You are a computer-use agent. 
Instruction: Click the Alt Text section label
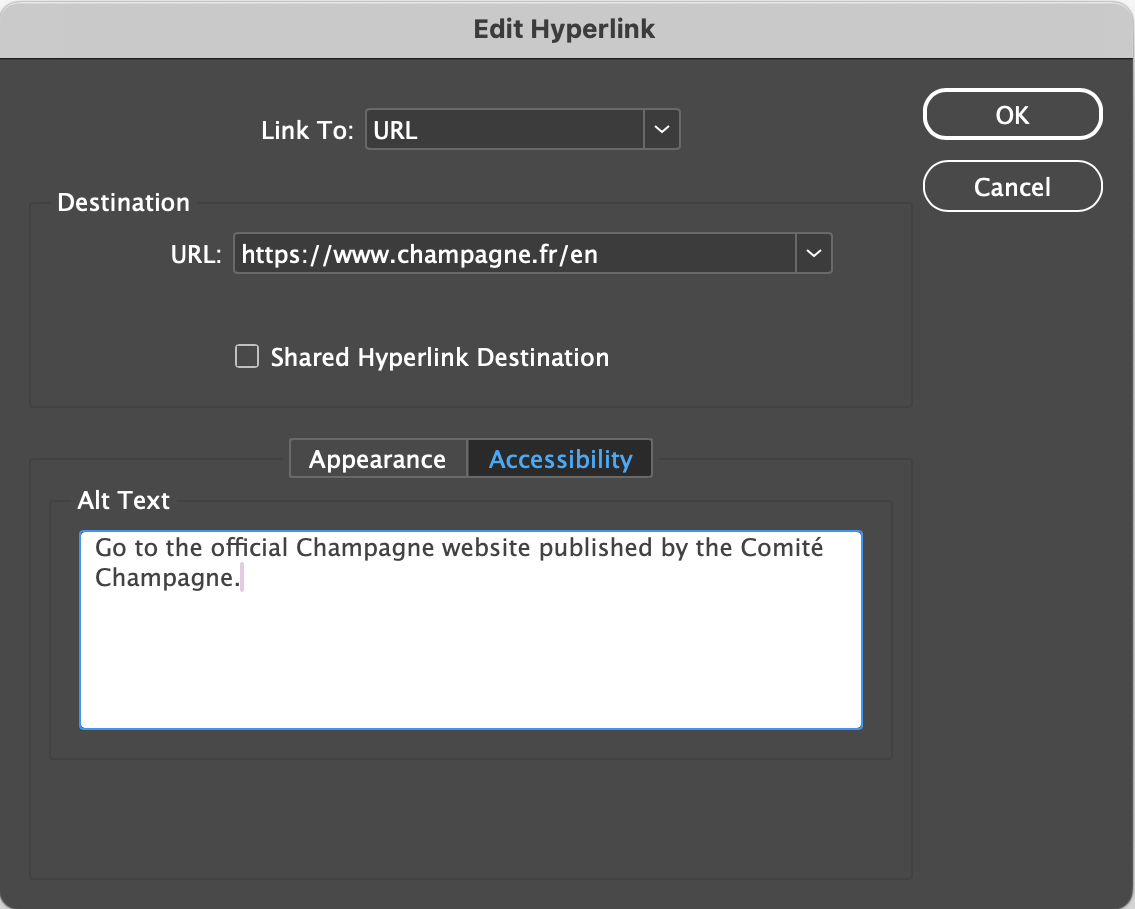click(x=124, y=500)
